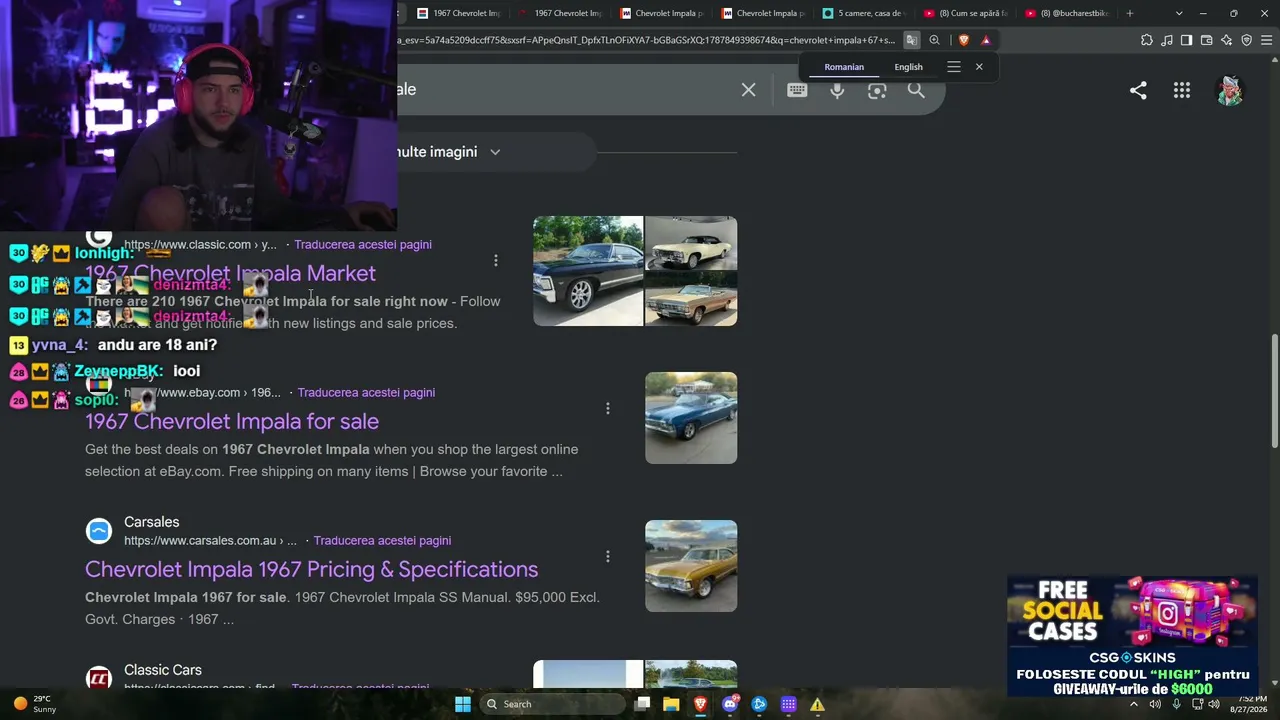Open the media playback control music icon
This screenshot has height=720, width=1280.
[x=1166, y=40]
